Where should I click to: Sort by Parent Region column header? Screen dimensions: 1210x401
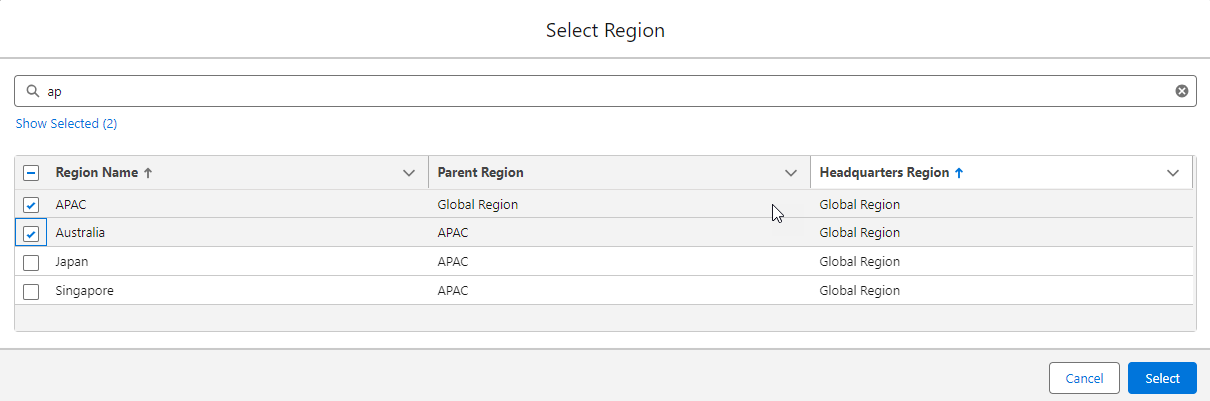coord(481,173)
